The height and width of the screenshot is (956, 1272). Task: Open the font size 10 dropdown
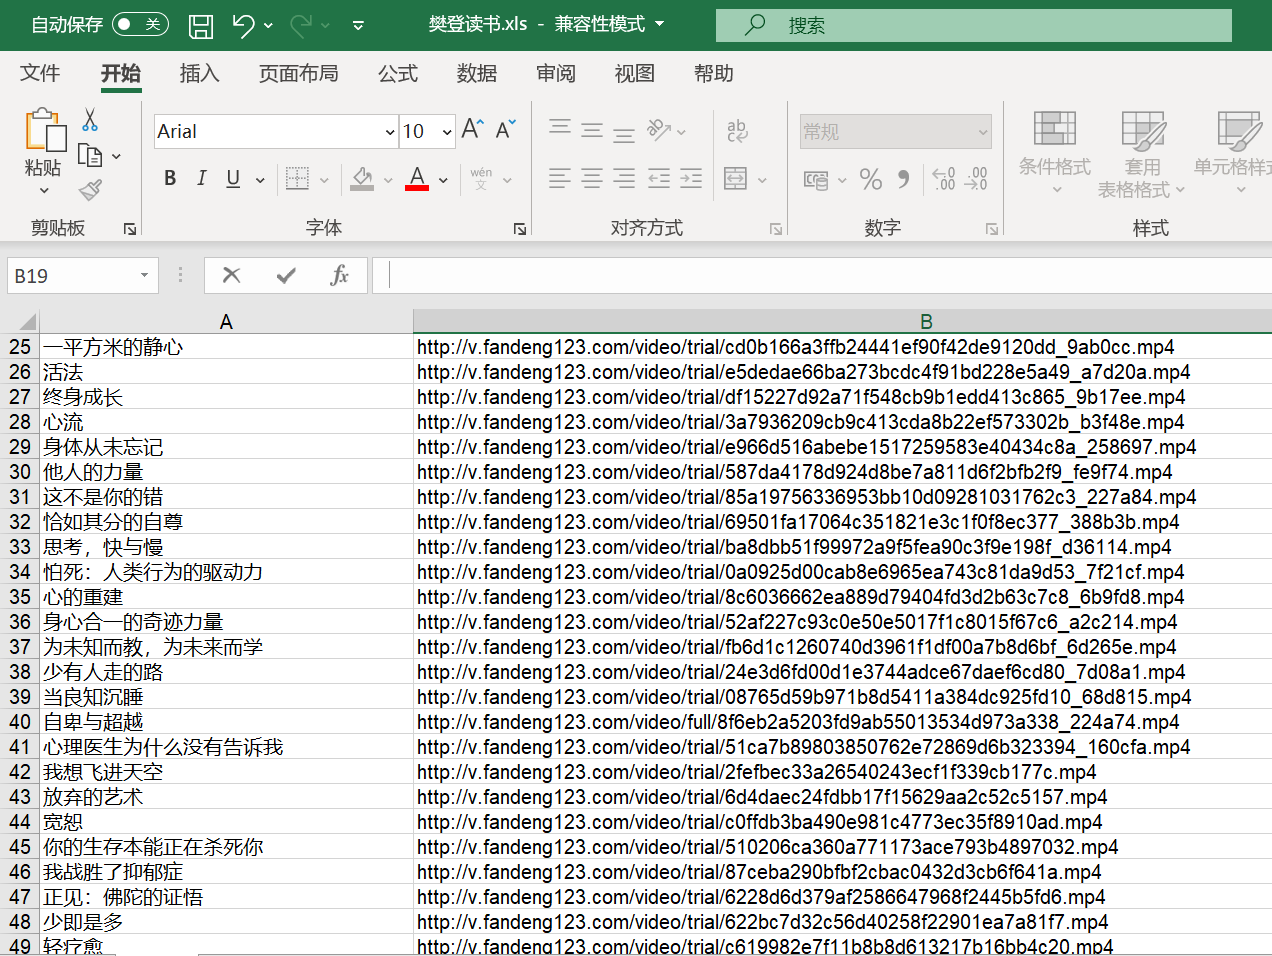pos(446,131)
